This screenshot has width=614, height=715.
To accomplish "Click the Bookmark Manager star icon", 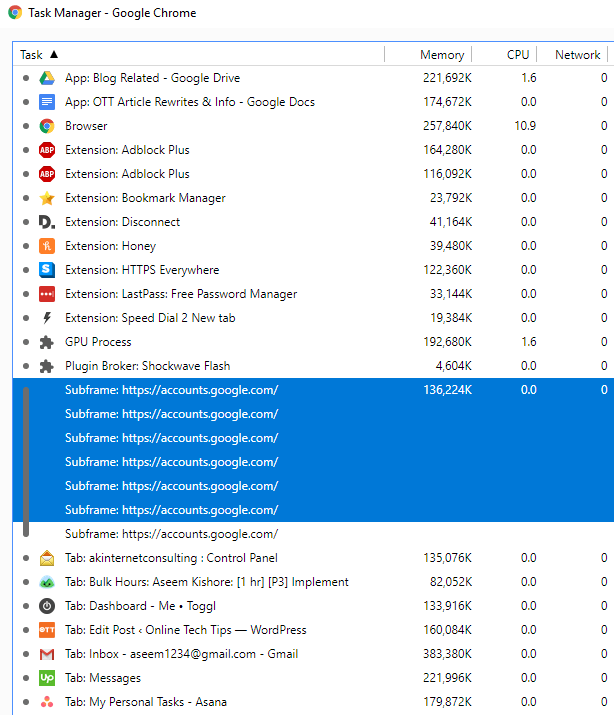I will pyautogui.click(x=46, y=198).
